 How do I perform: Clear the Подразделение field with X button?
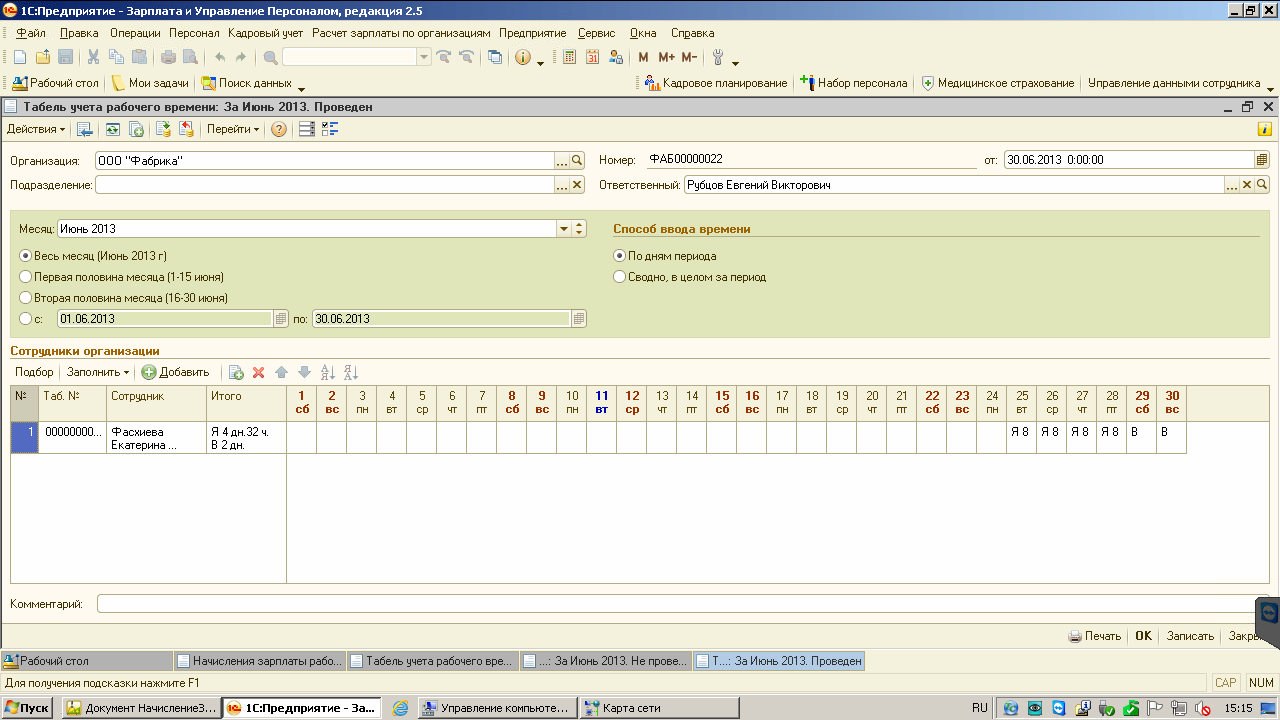pos(577,185)
